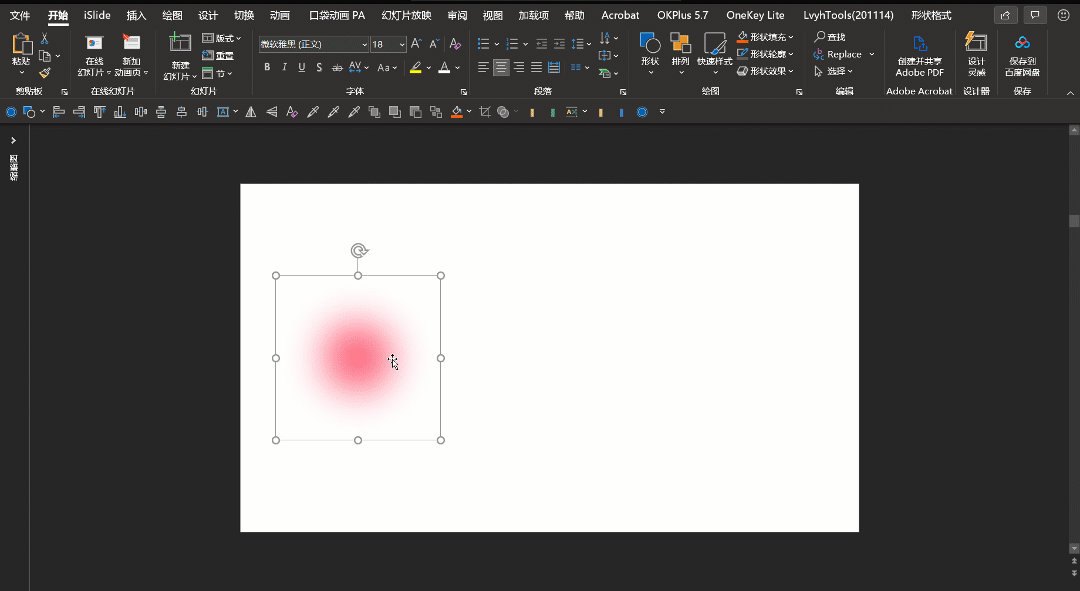This screenshot has height=591, width=1080.
Task: Click the 新建幻灯片 new slide icon
Action: coord(180,43)
